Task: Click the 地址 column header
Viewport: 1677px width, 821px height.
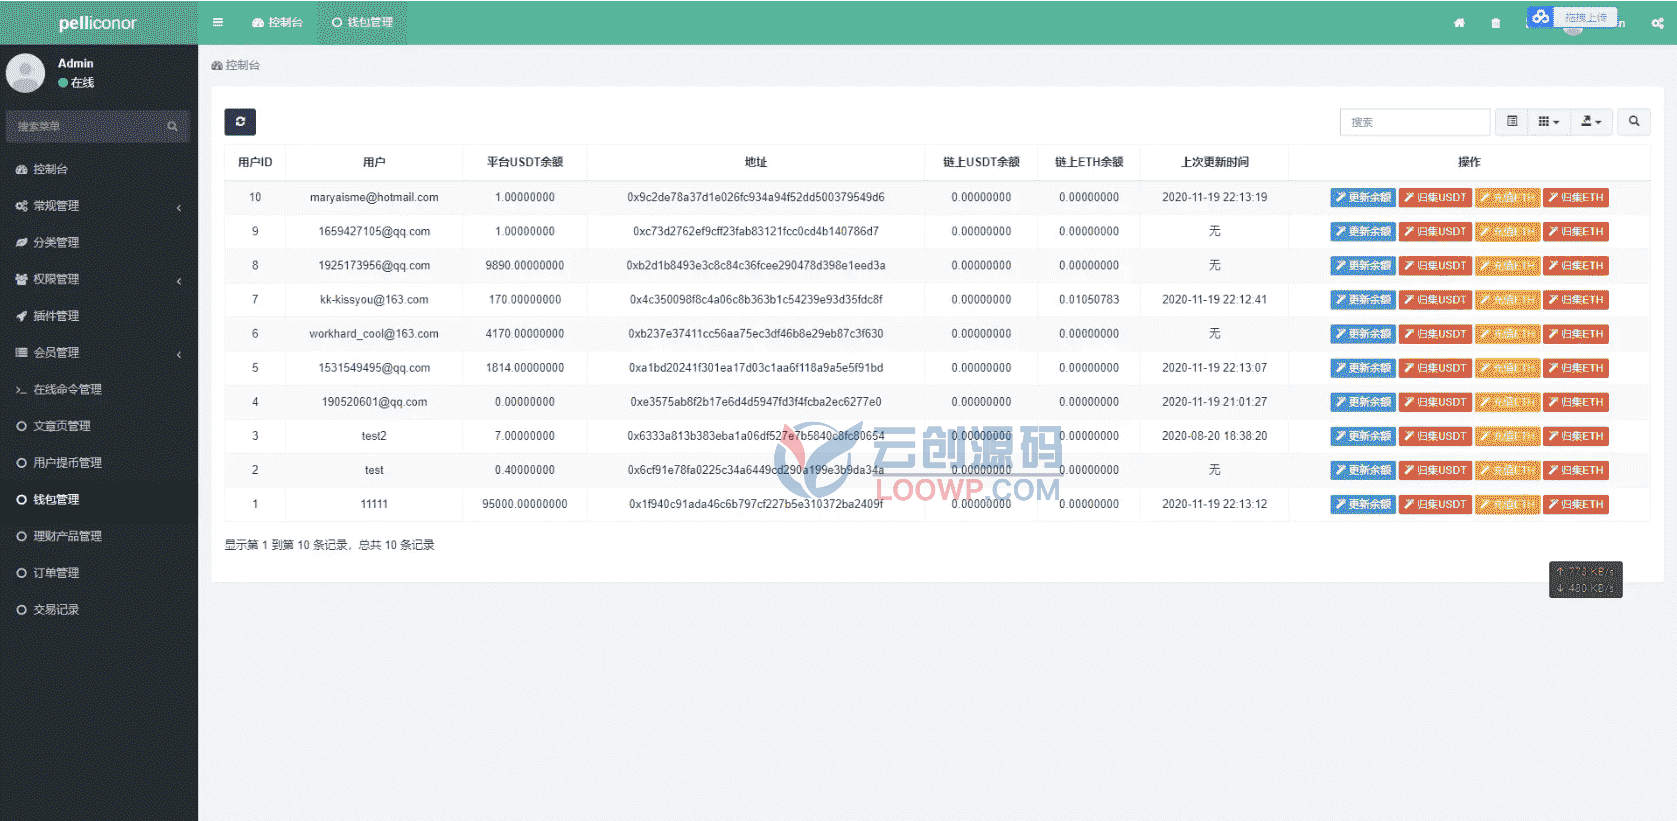Action: pos(756,162)
